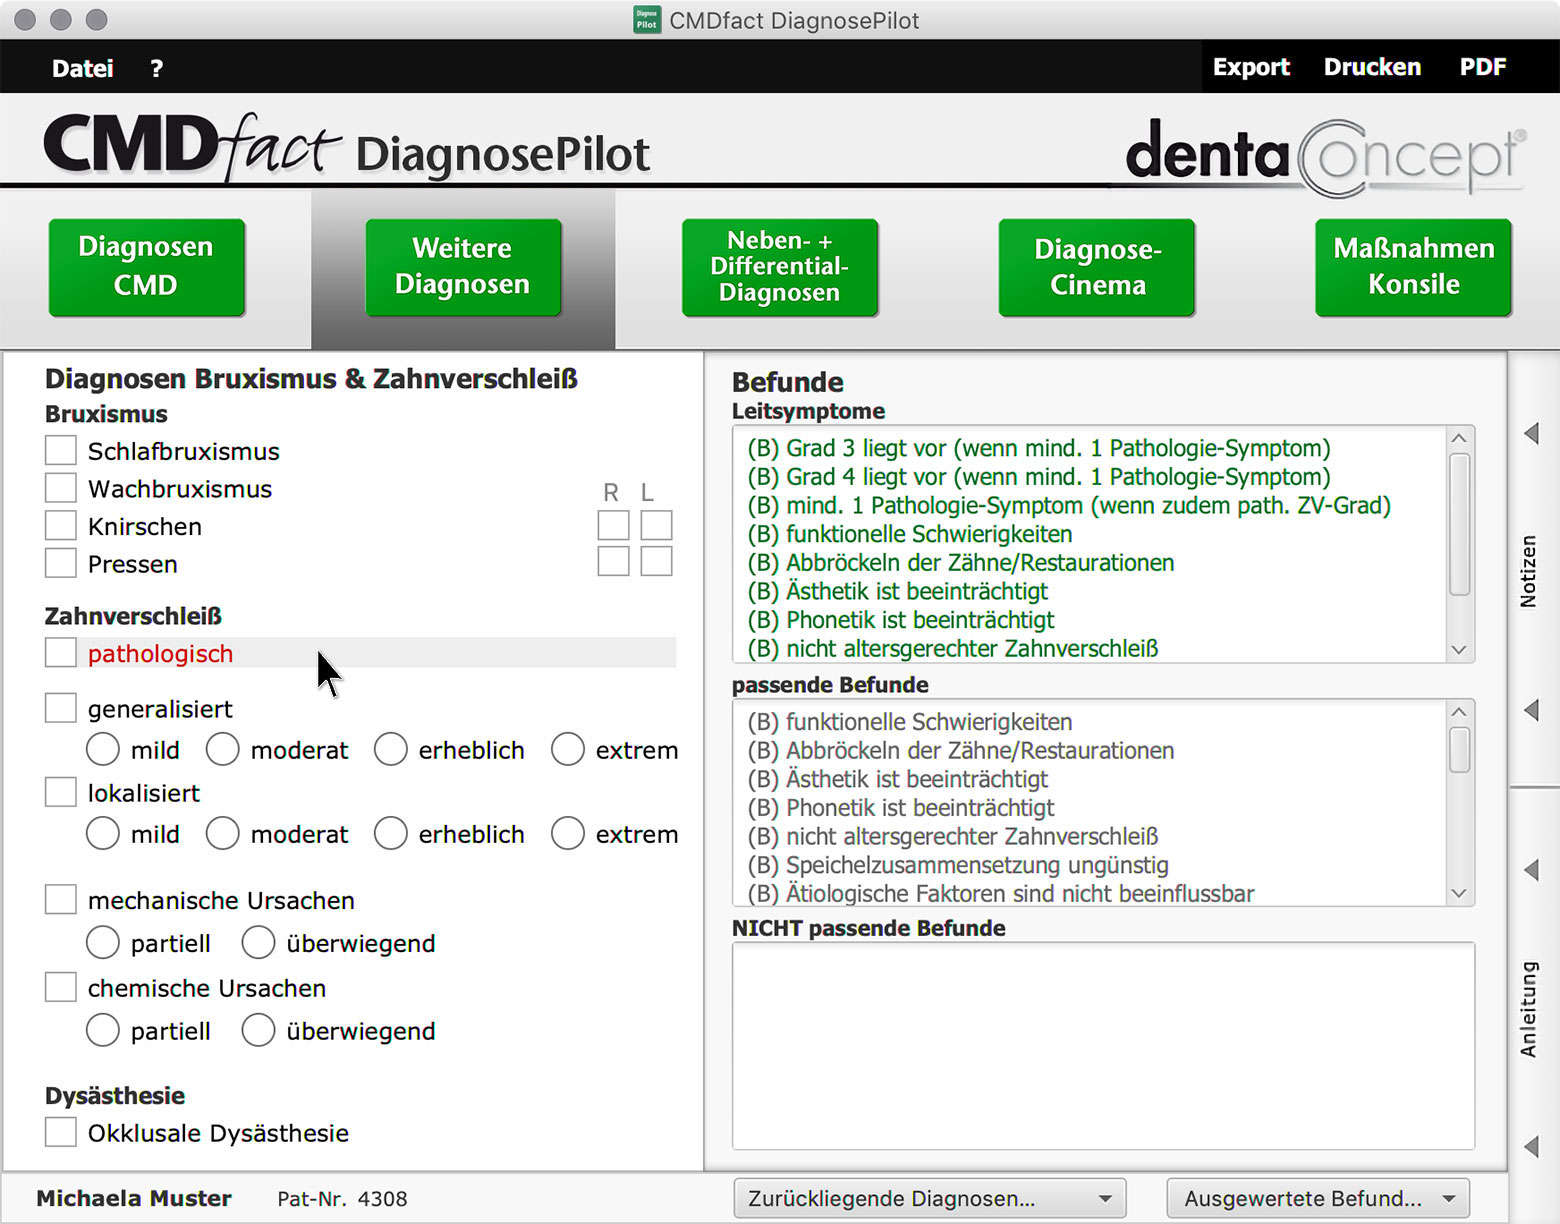Select '(B) Ätiologische Faktoren sind nicht beeinflussbar'
Viewport: 1560px width, 1224px height.
(1001, 893)
